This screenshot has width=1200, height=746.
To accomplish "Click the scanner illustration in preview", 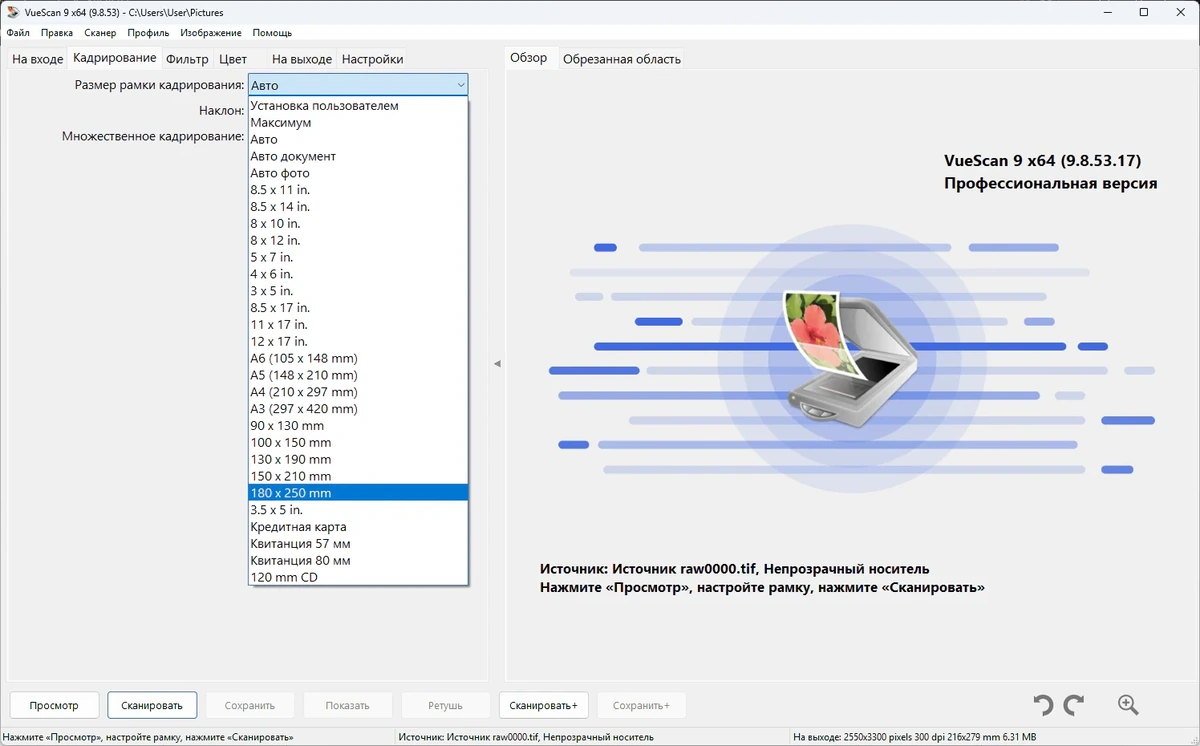I will (848, 362).
